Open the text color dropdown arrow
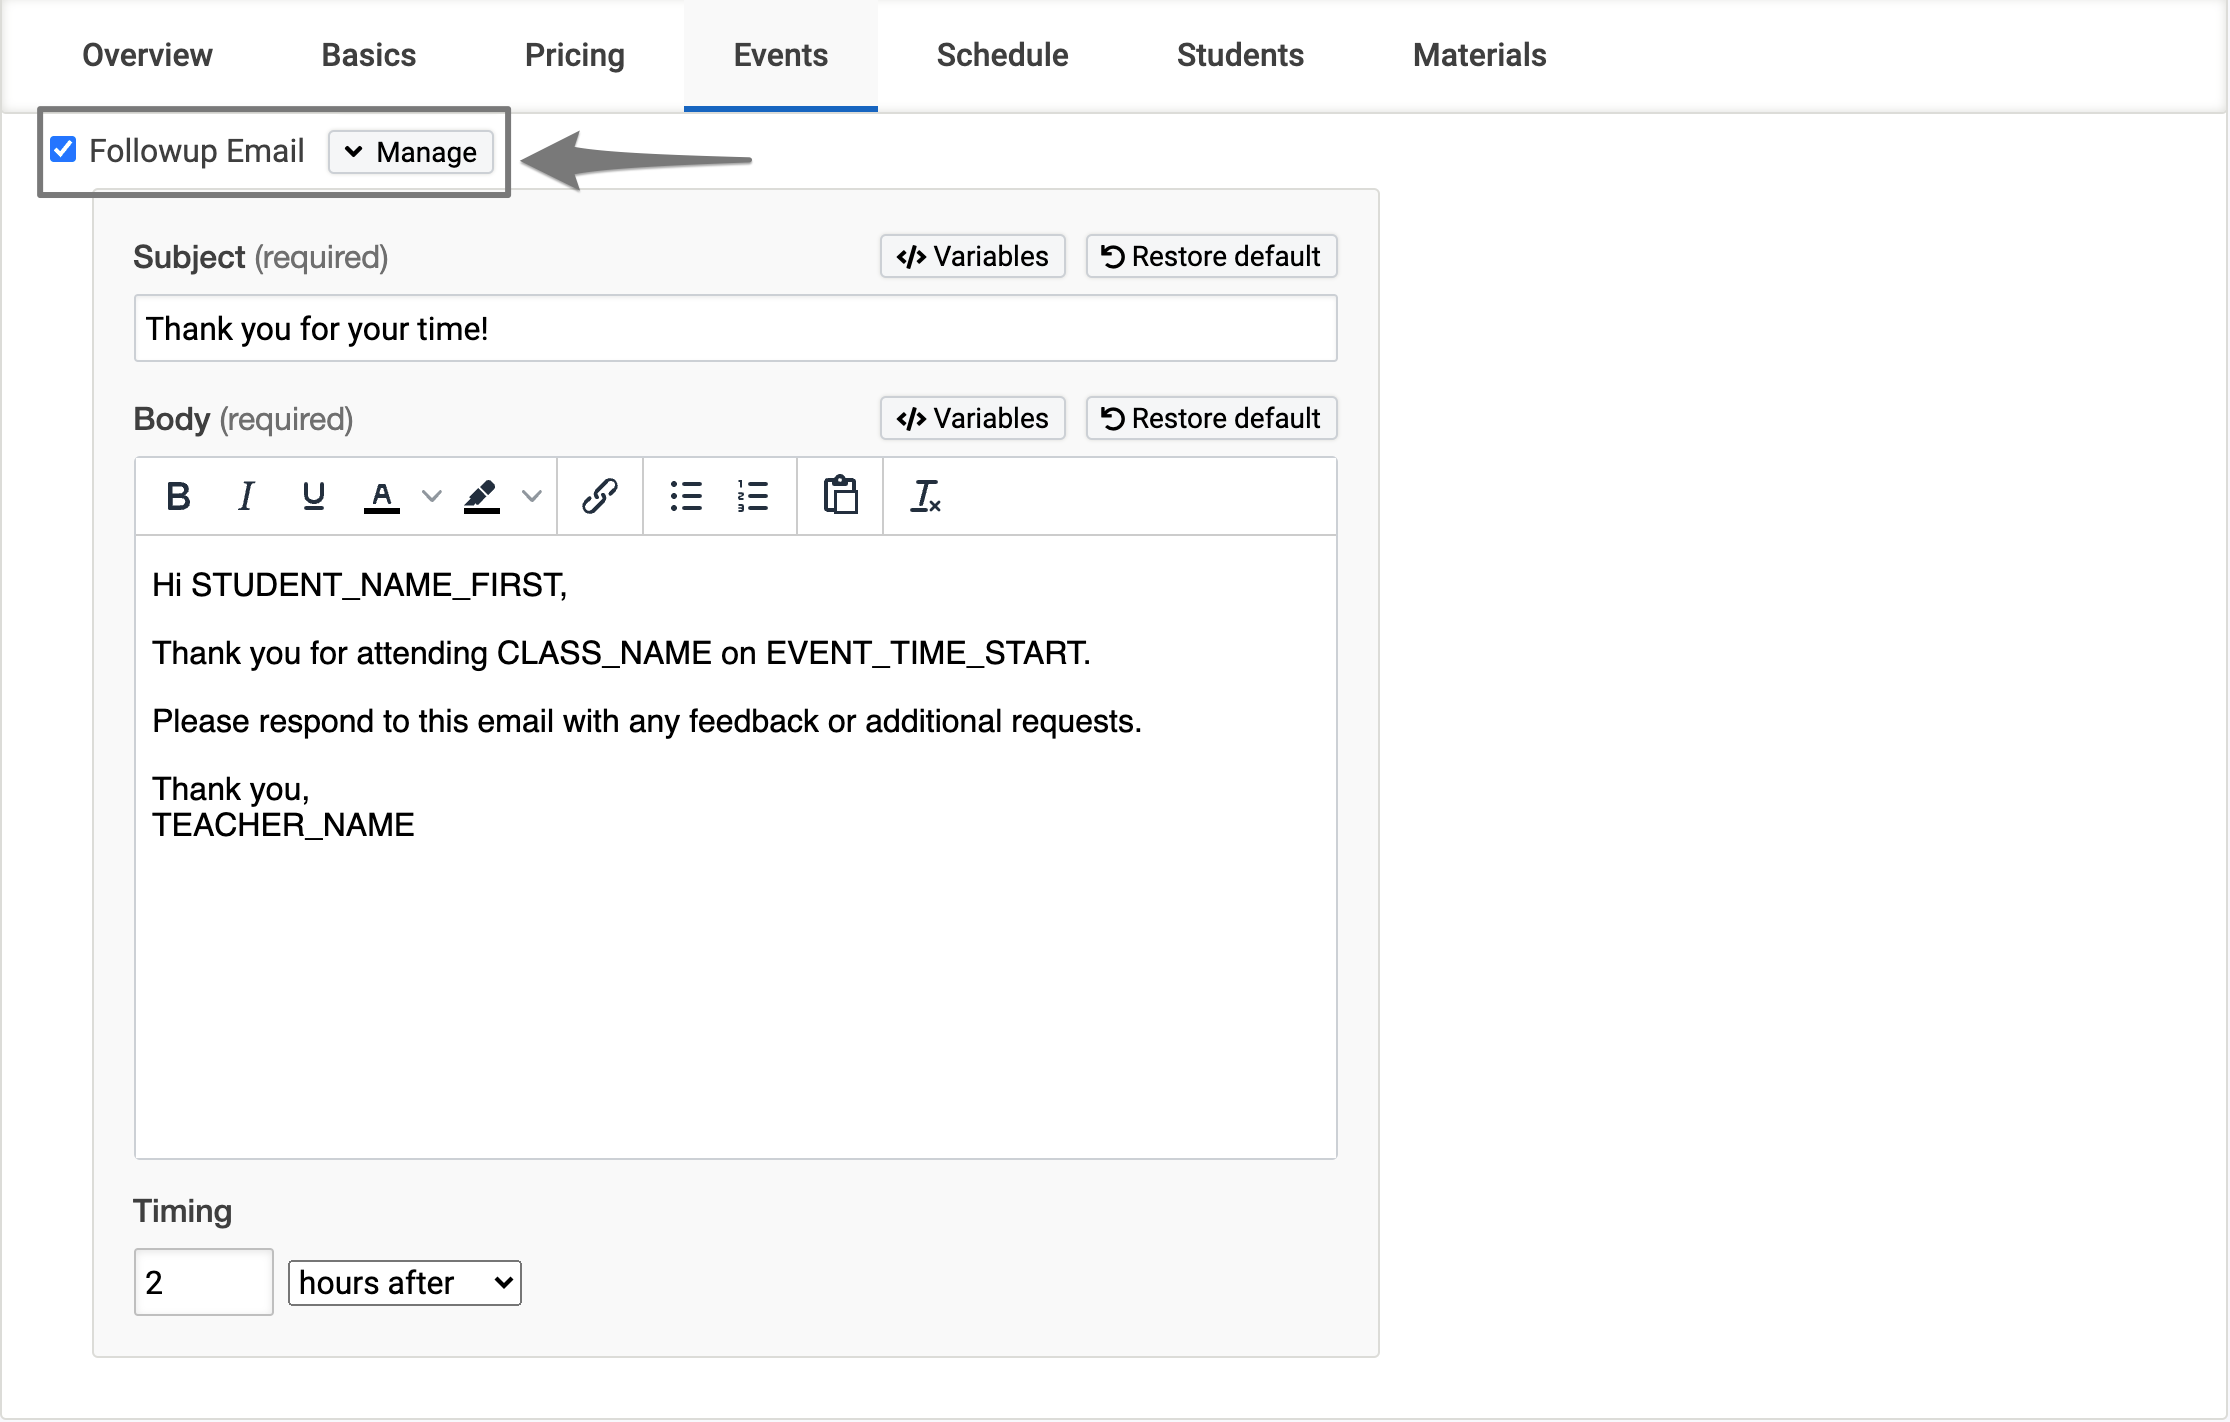 tap(431, 496)
